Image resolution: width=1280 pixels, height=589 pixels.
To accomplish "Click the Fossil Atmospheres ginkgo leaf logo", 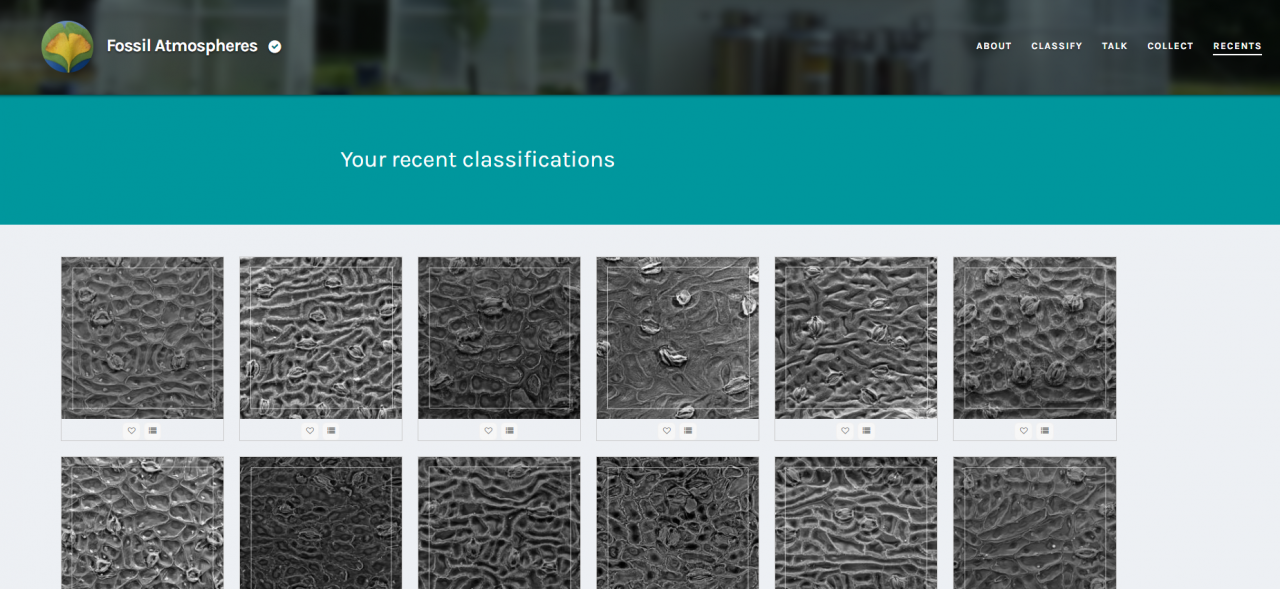I will coord(67,47).
